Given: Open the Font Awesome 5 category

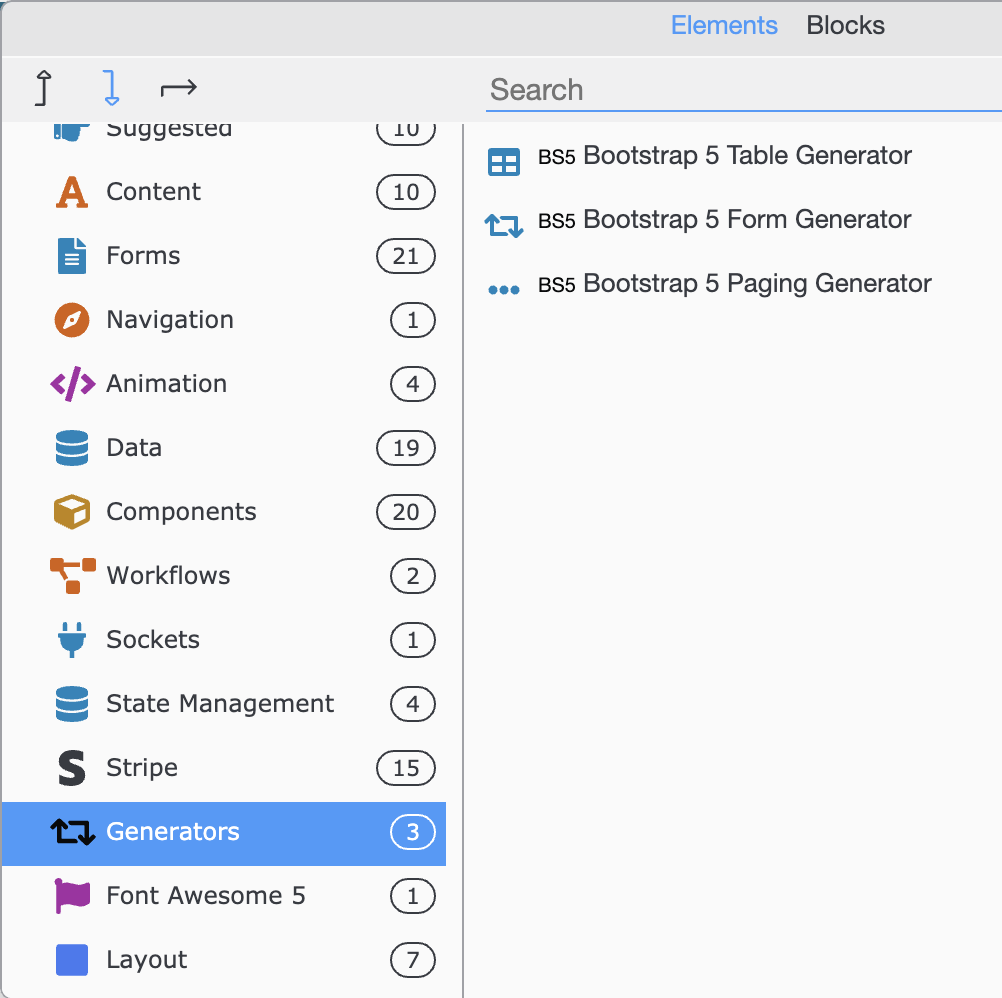Looking at the screenshot, I should [224, 896].
